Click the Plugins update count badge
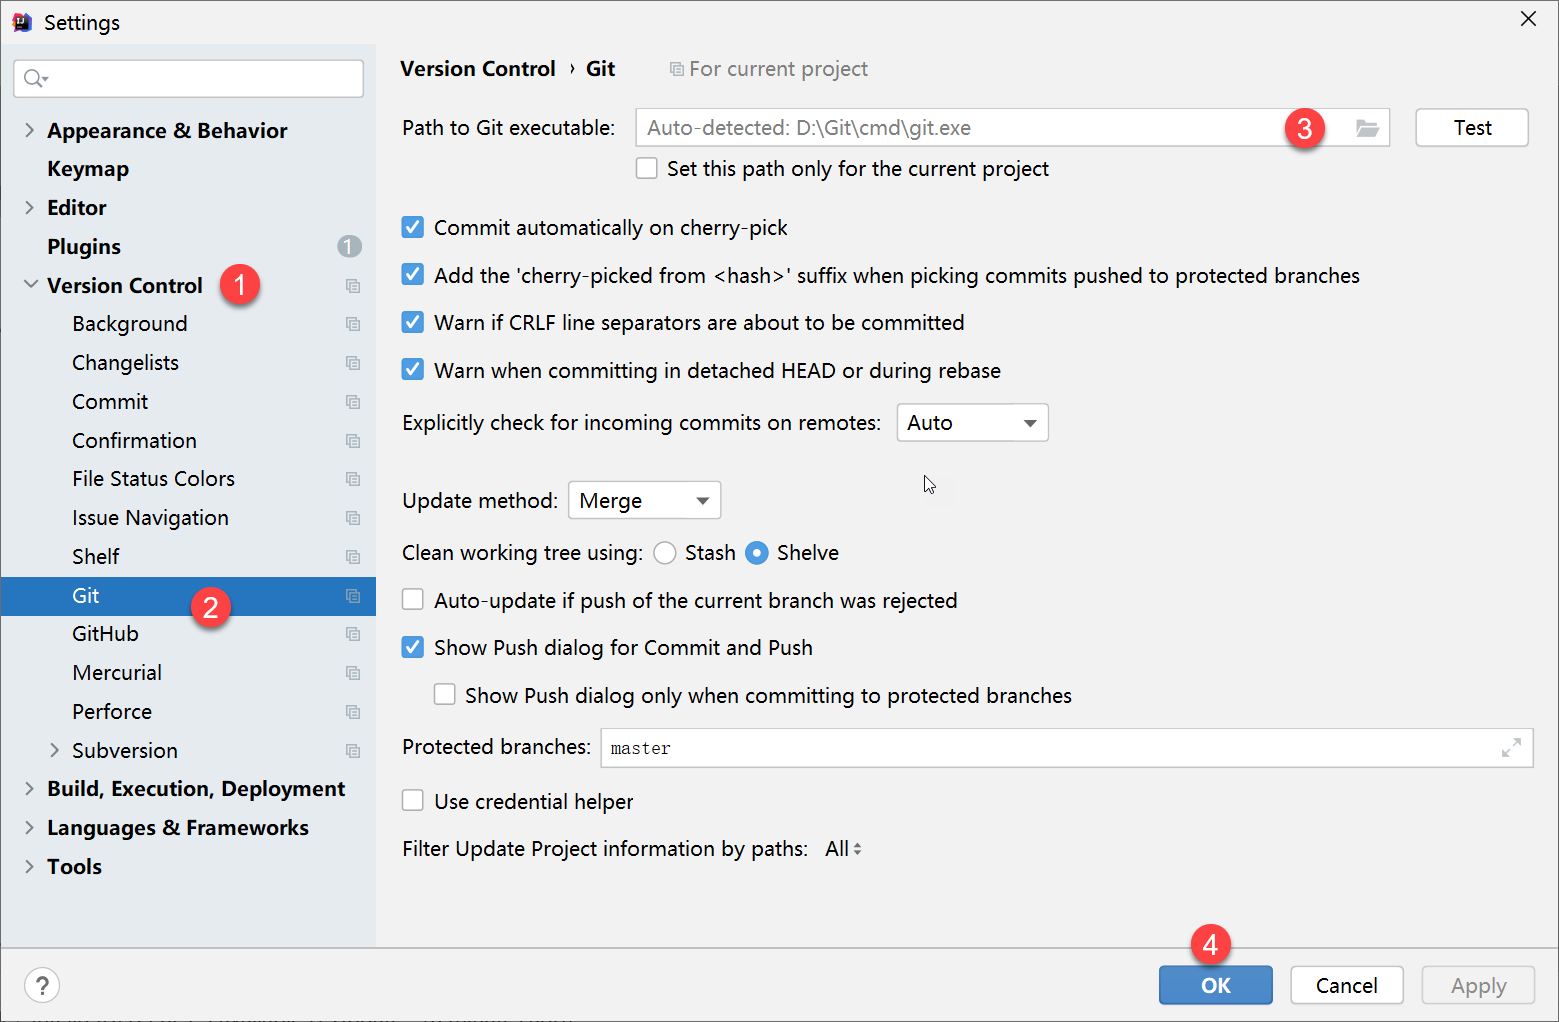Image resolution: width=1559 pixels, height=1022 pixels. click(x=349, y=246)
